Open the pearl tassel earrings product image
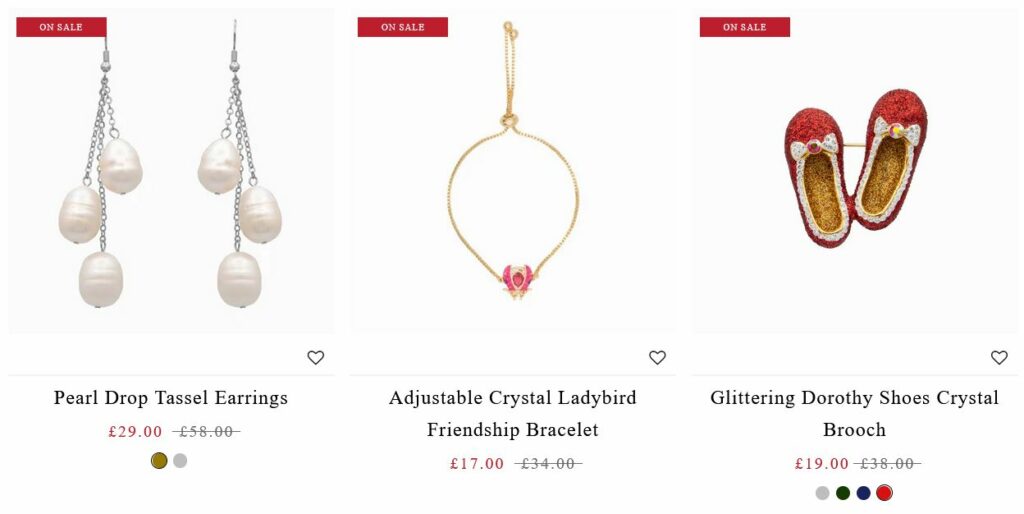1024x514 pixels. (x=171, y=171)
